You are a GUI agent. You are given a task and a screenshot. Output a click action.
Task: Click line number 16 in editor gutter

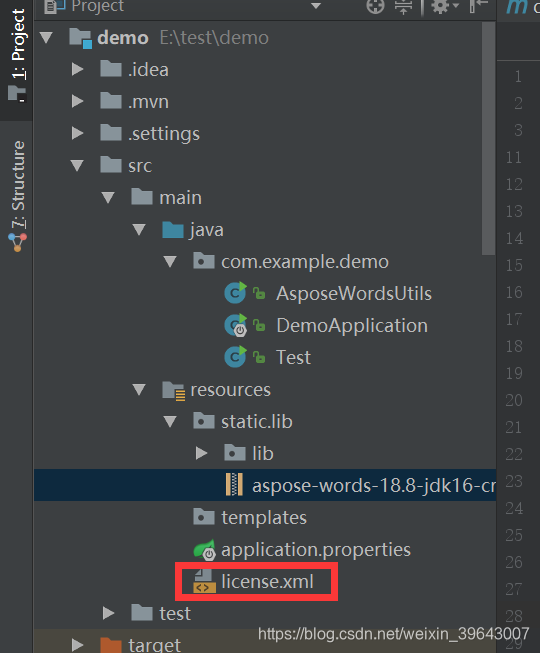pyautogui.click(x=514, y=292)
